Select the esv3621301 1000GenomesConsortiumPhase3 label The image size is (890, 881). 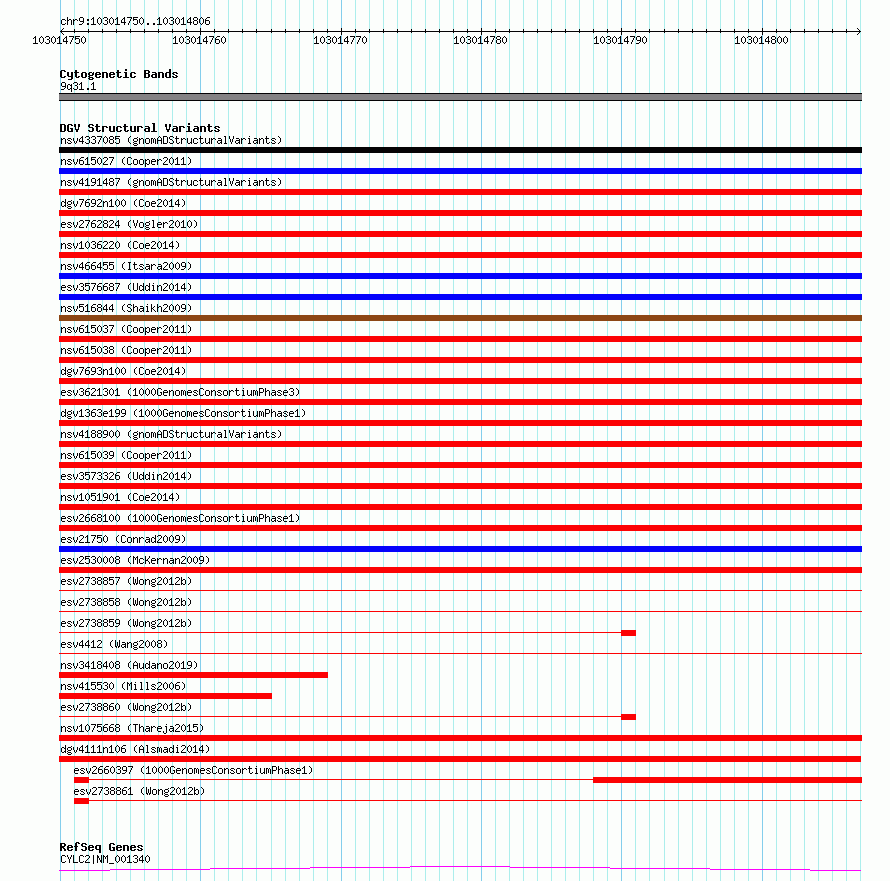[180, 392]
